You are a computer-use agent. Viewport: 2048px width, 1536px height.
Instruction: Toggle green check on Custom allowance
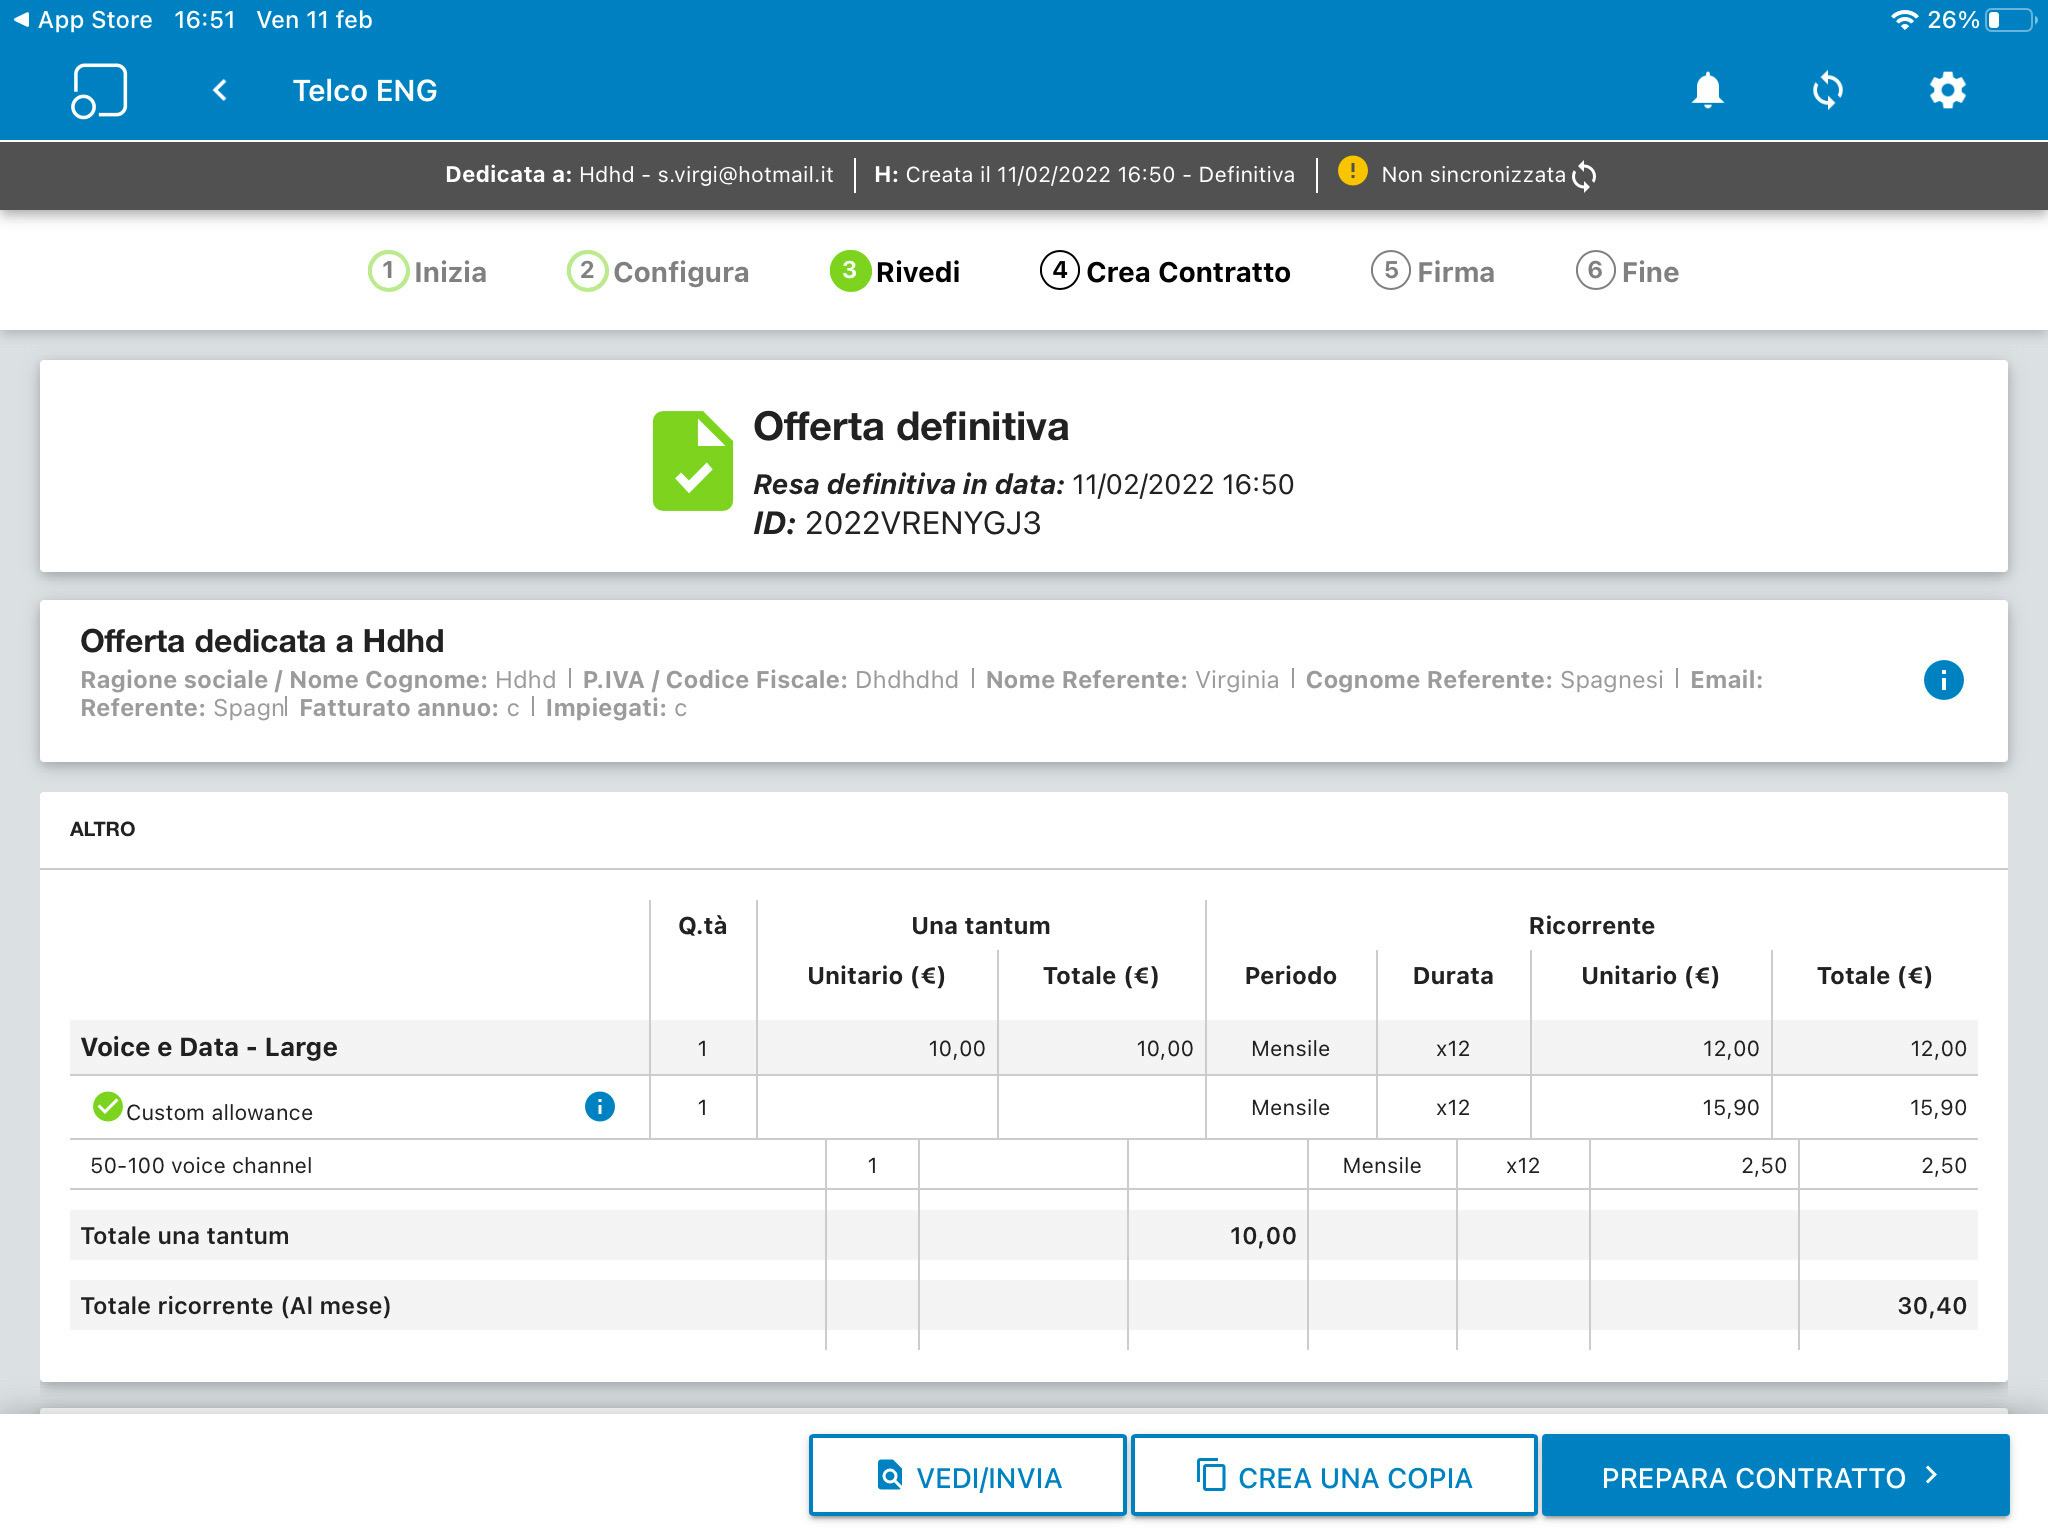point(107,1107)
